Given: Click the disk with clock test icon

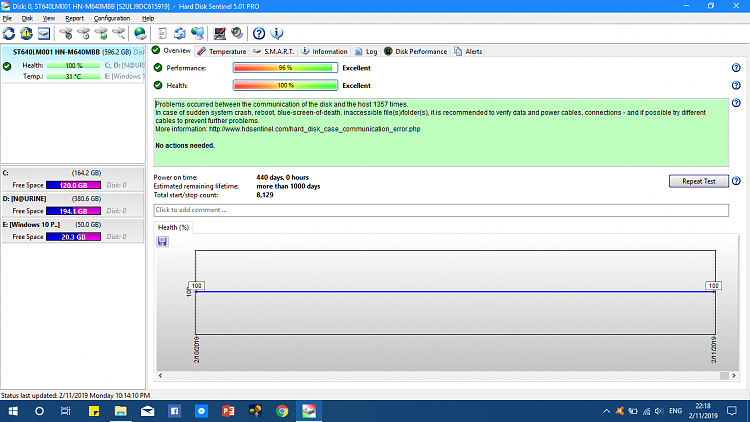Looking at the screenshot, I should point(84,33).
